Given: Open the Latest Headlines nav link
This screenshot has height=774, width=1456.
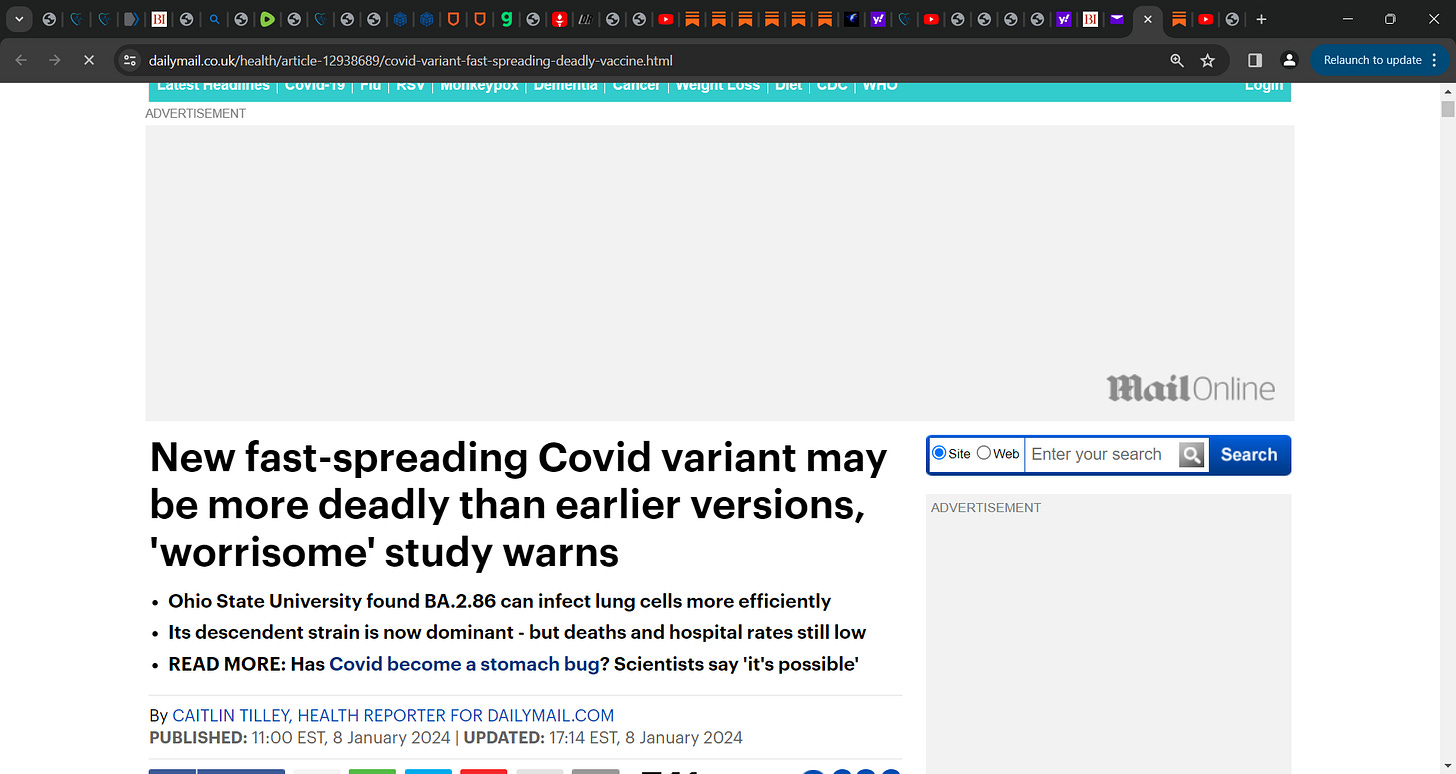Looking at the screenshot, I should pos(213,86).
